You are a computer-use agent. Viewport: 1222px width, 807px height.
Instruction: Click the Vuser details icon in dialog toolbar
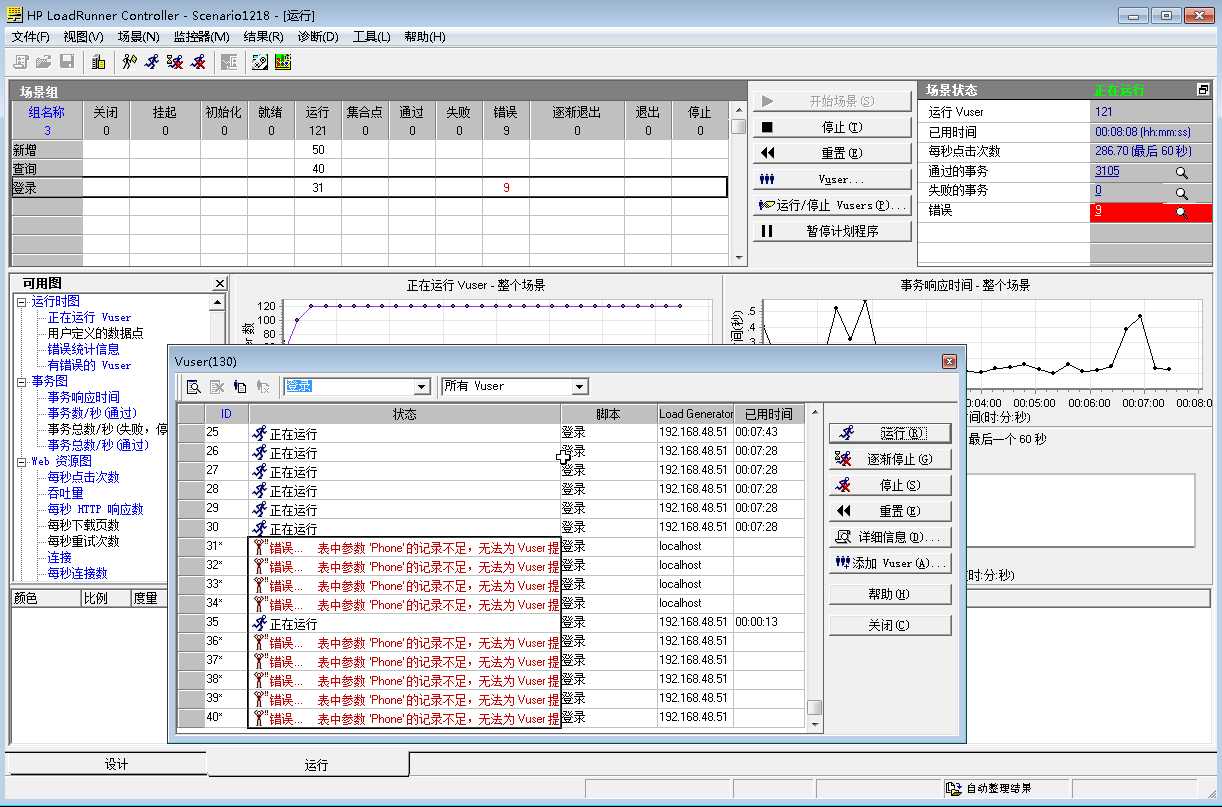[240, 386]
